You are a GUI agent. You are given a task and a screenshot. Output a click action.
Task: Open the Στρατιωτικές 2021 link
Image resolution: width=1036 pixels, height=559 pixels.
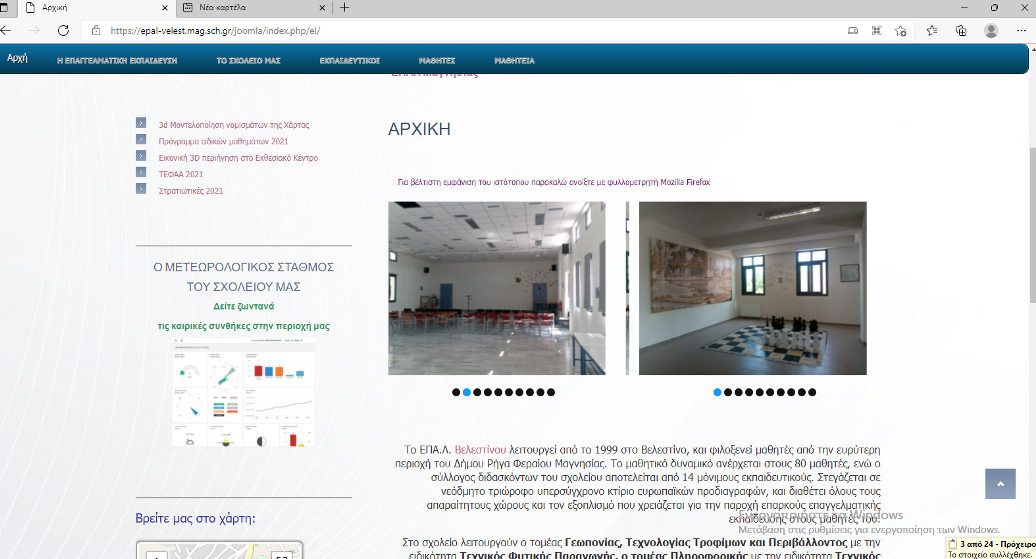190,191
